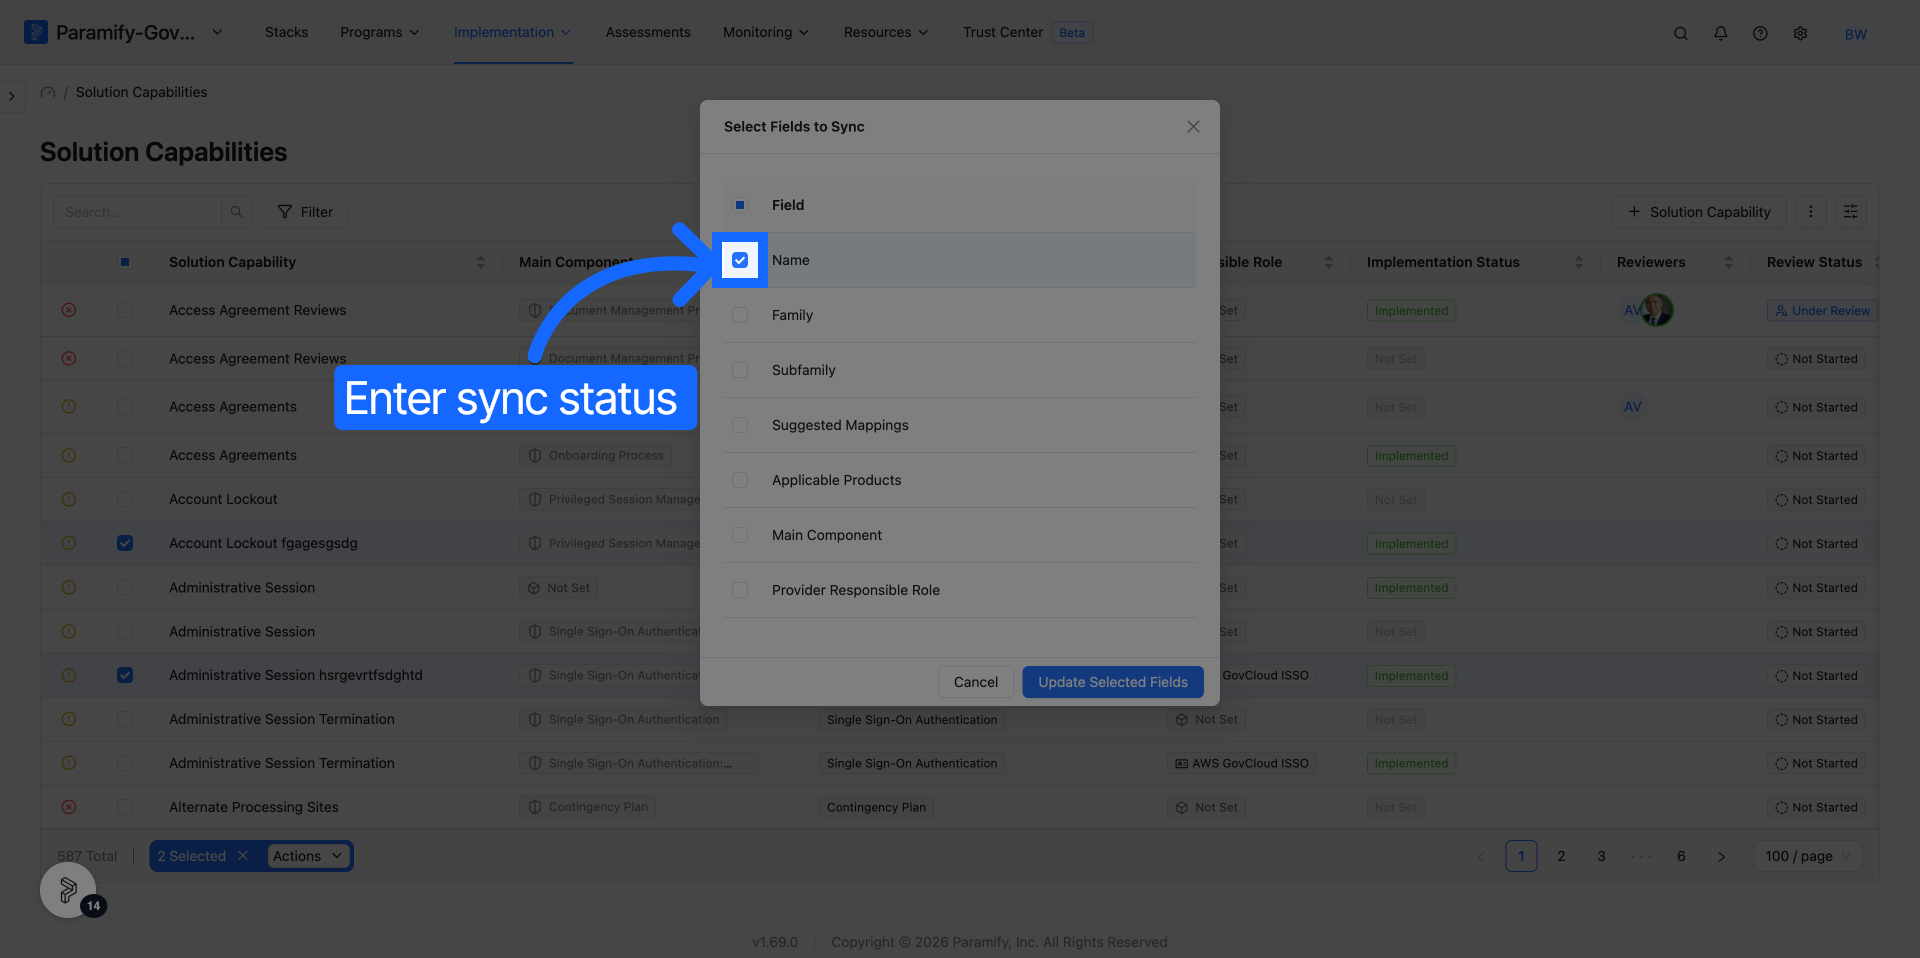Go to next page arrow
1920x958 pixels.
(1721, 856)
